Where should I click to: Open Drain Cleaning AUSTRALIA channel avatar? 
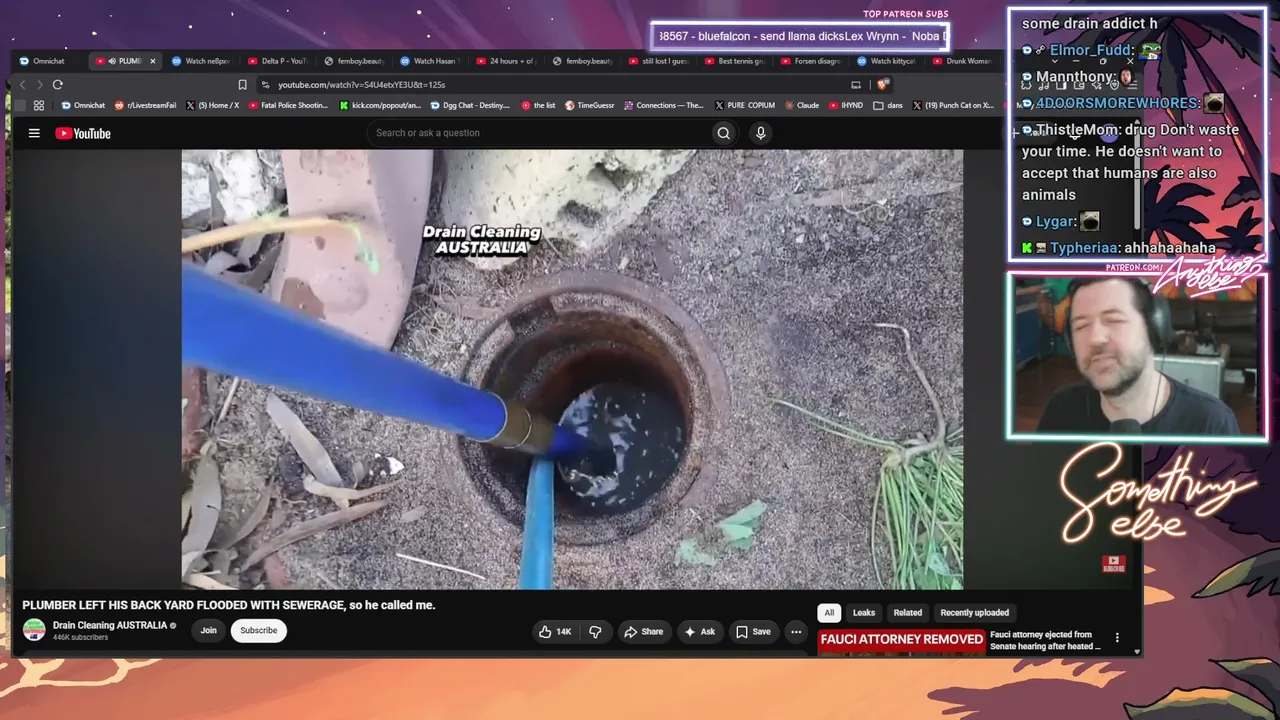point(34,630)
